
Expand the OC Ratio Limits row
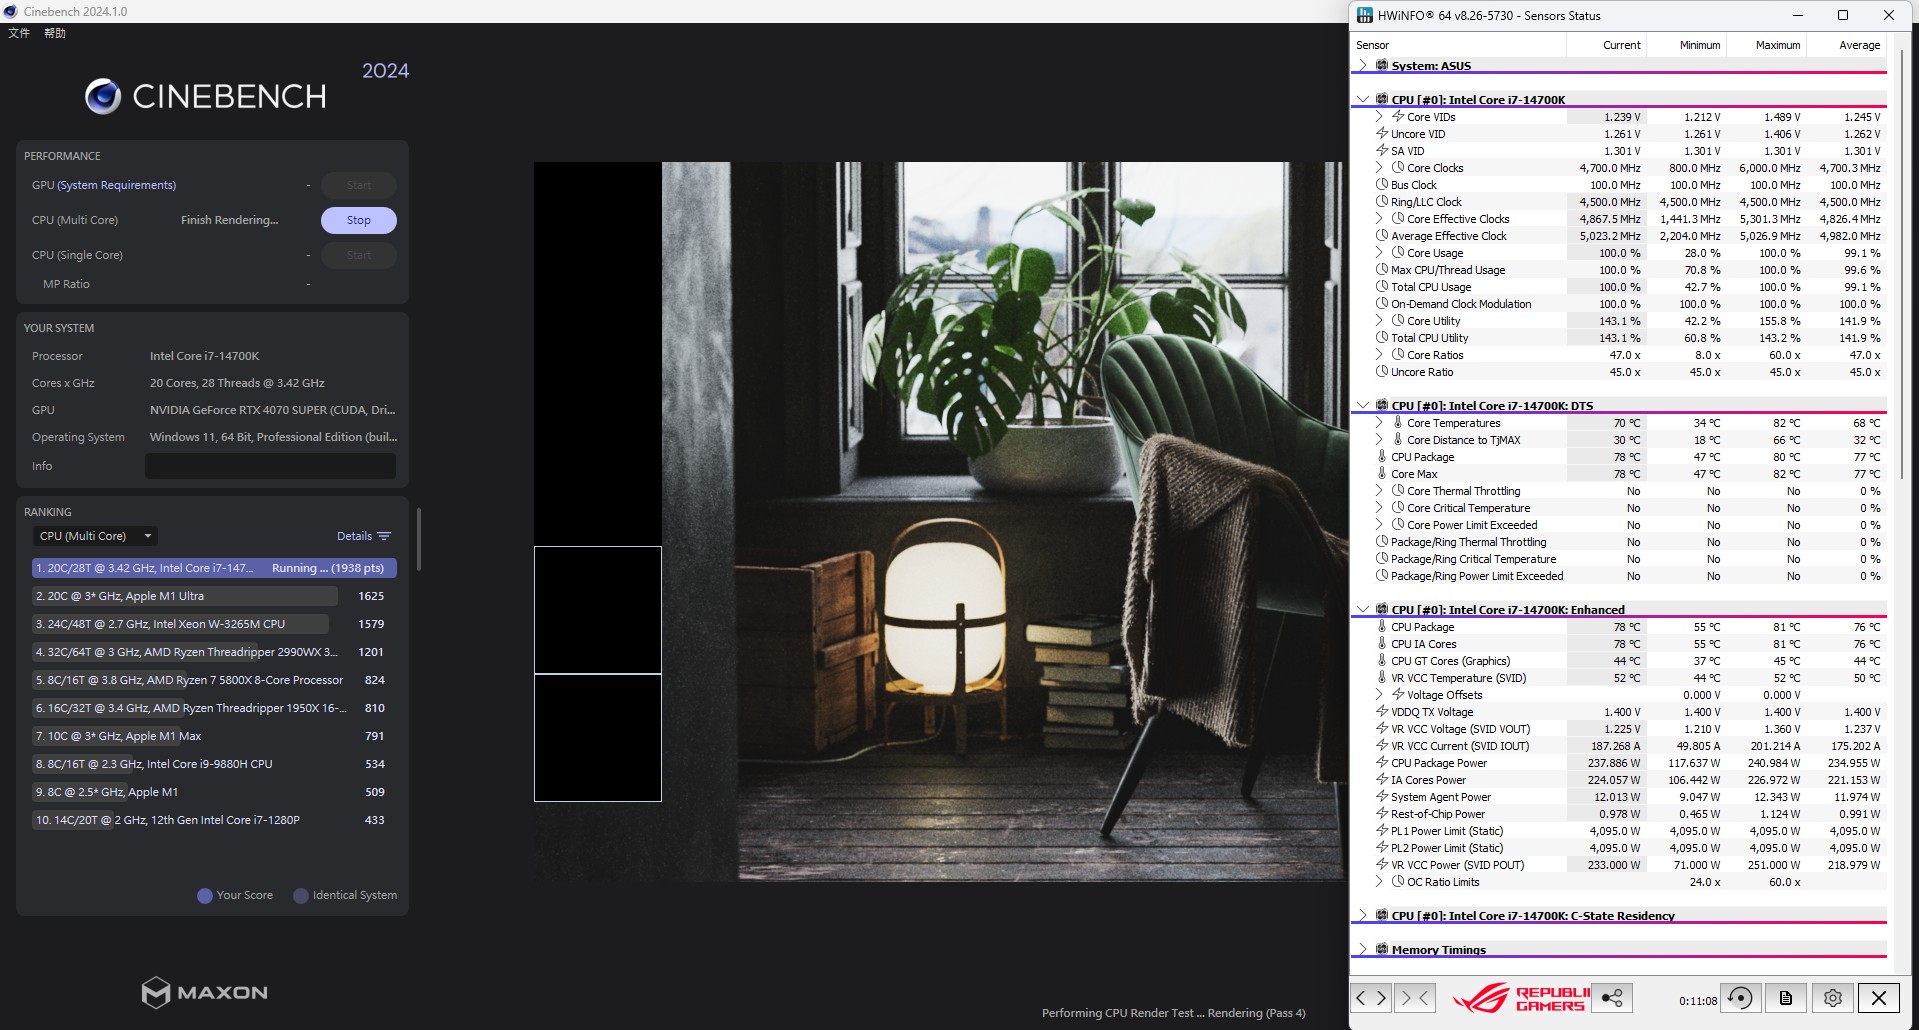pyautogui.click(x=1381, y=881)
